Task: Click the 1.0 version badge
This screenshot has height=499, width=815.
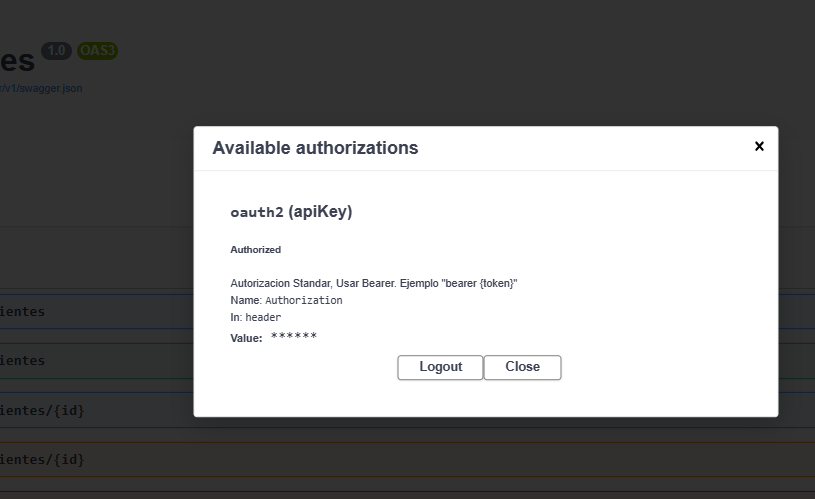Action: [x=56, y=51]
